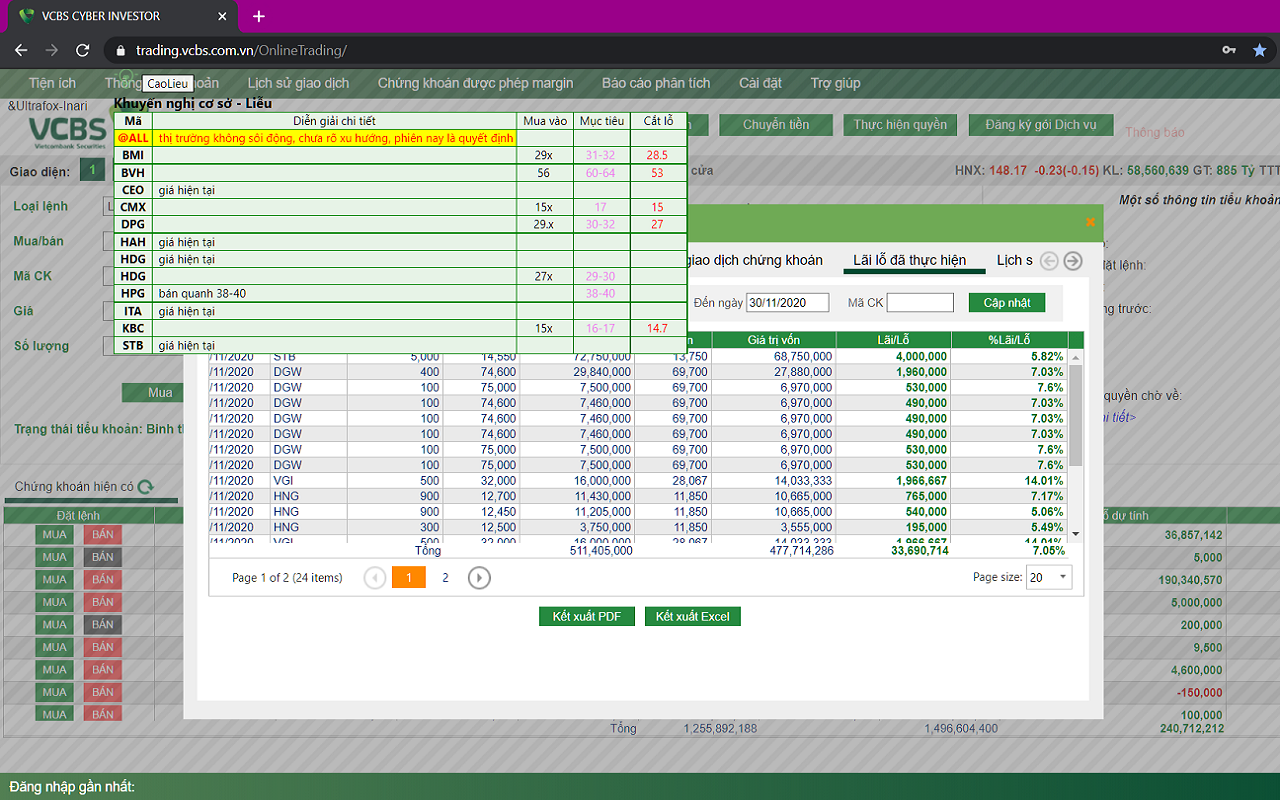Click BÁN in the 36,857,142 row
The image size is (1280, 800).
pyautogui.click(x=102, y=535)
